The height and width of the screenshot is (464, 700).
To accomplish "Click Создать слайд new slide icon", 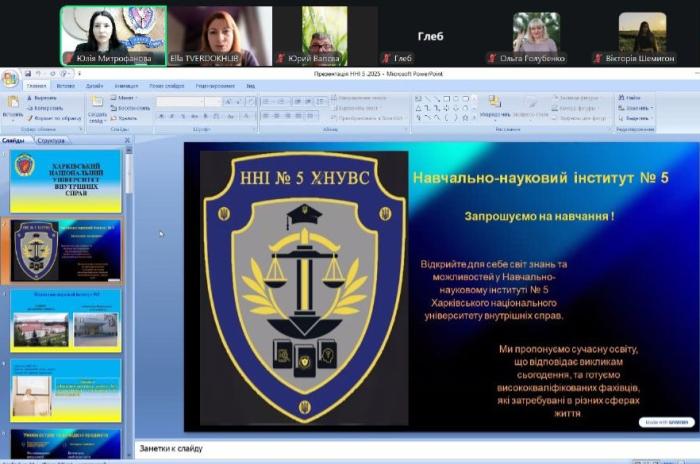I will pos(97,102).
